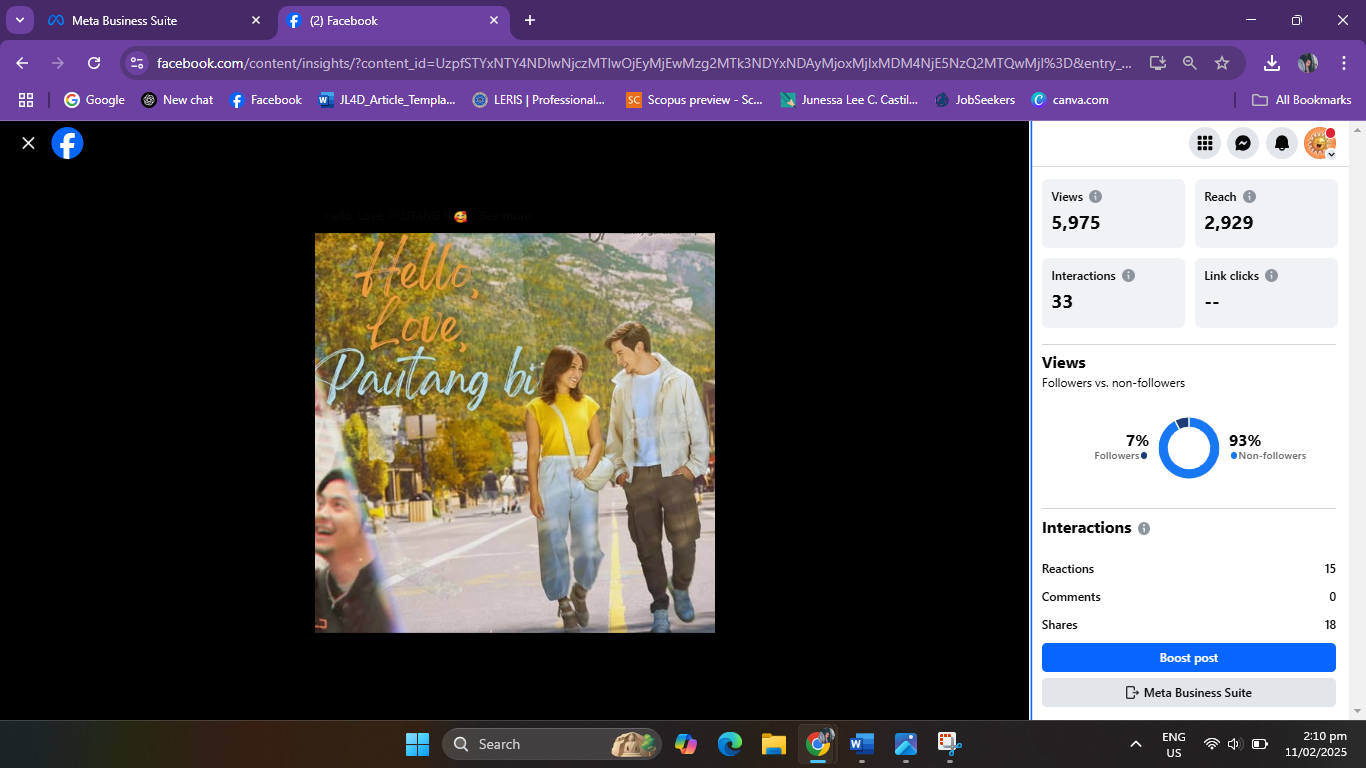
Task: Show hidden system tray icons
Action: [x=1136, y=744]
